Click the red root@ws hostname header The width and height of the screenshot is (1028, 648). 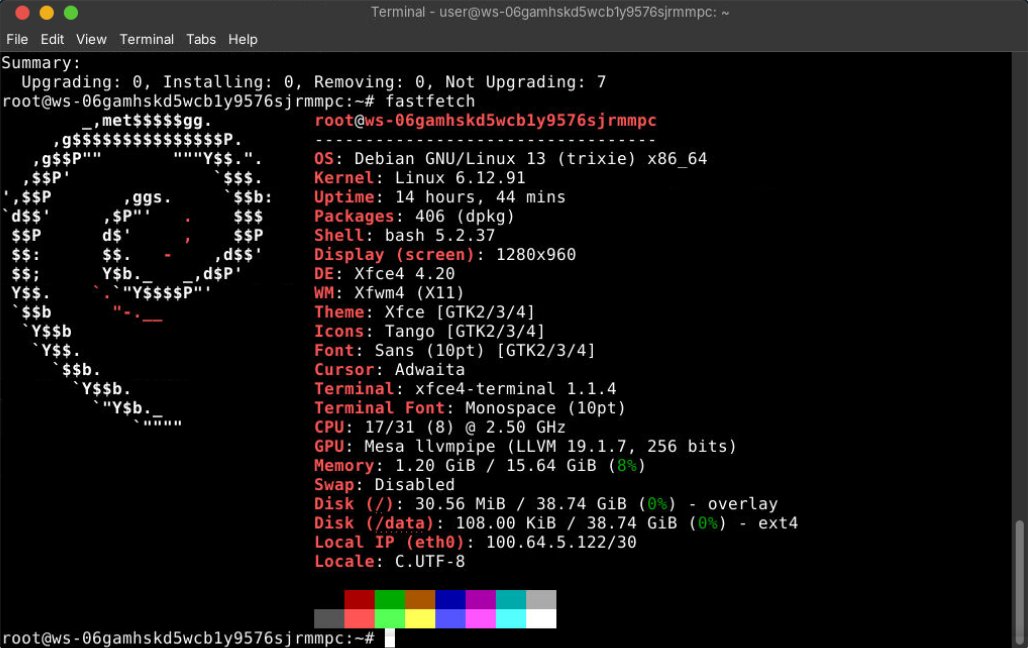pos(485,121)
